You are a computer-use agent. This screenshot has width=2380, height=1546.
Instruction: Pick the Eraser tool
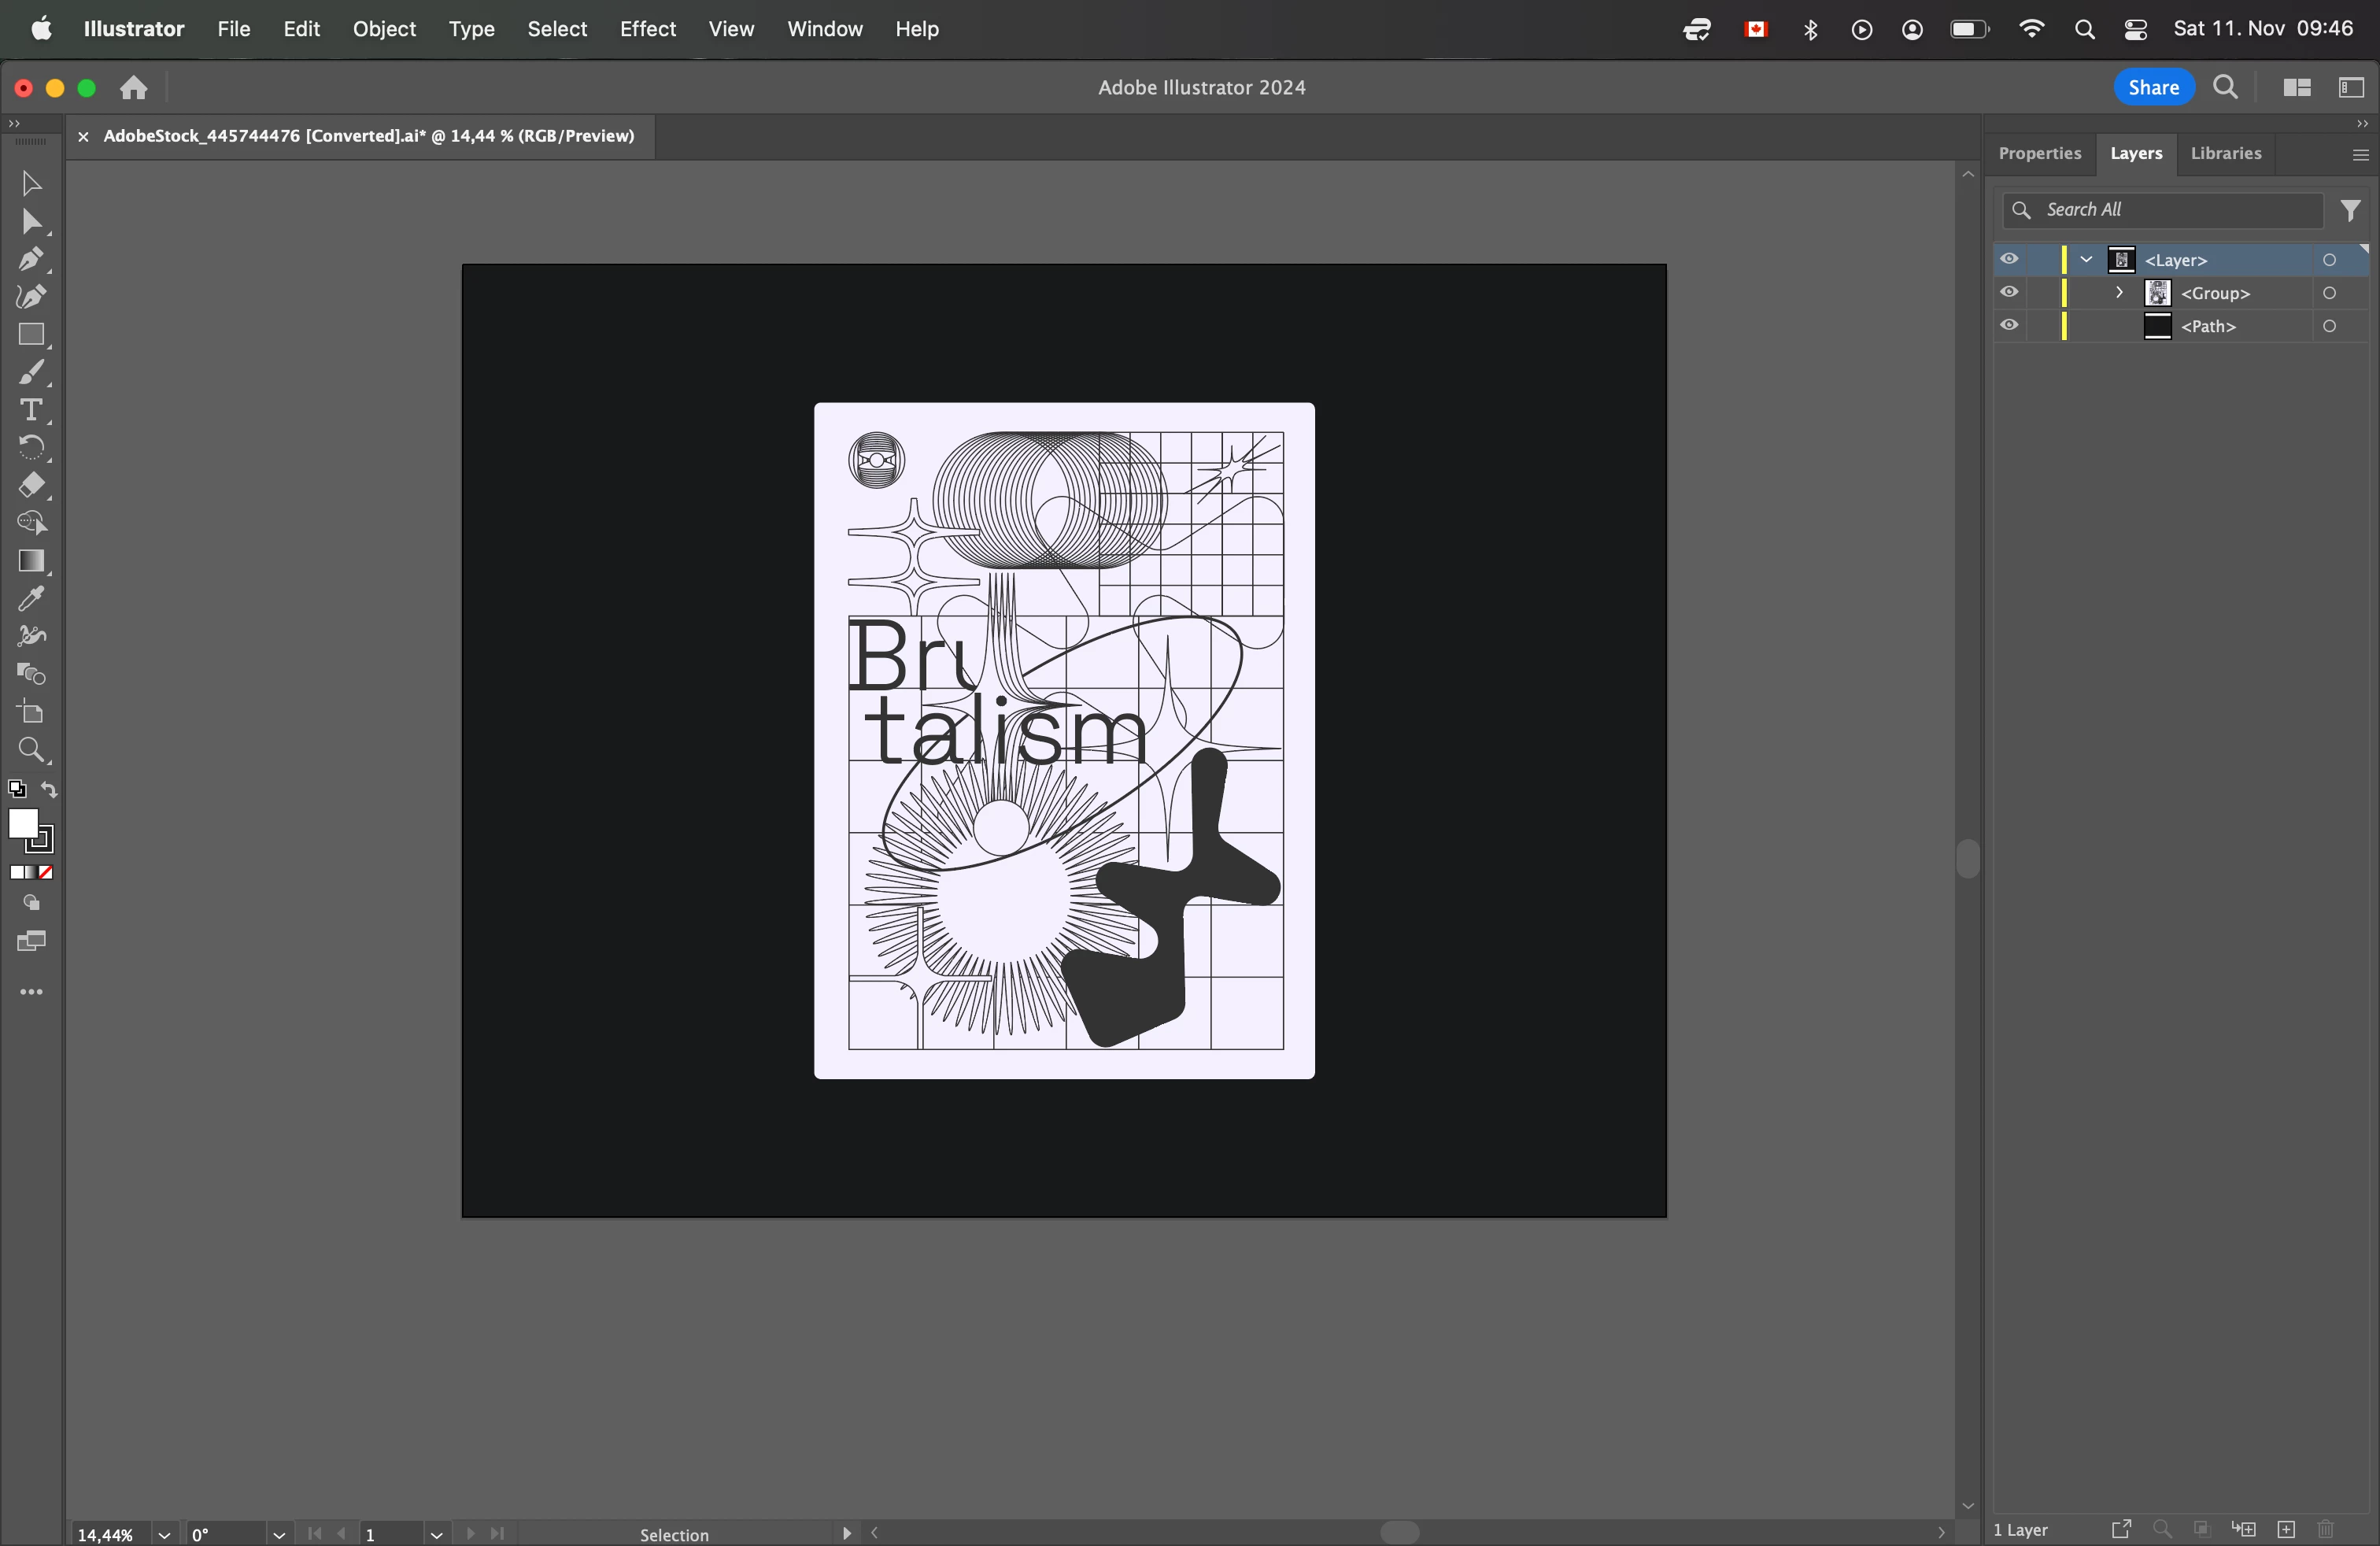point(30,486)
